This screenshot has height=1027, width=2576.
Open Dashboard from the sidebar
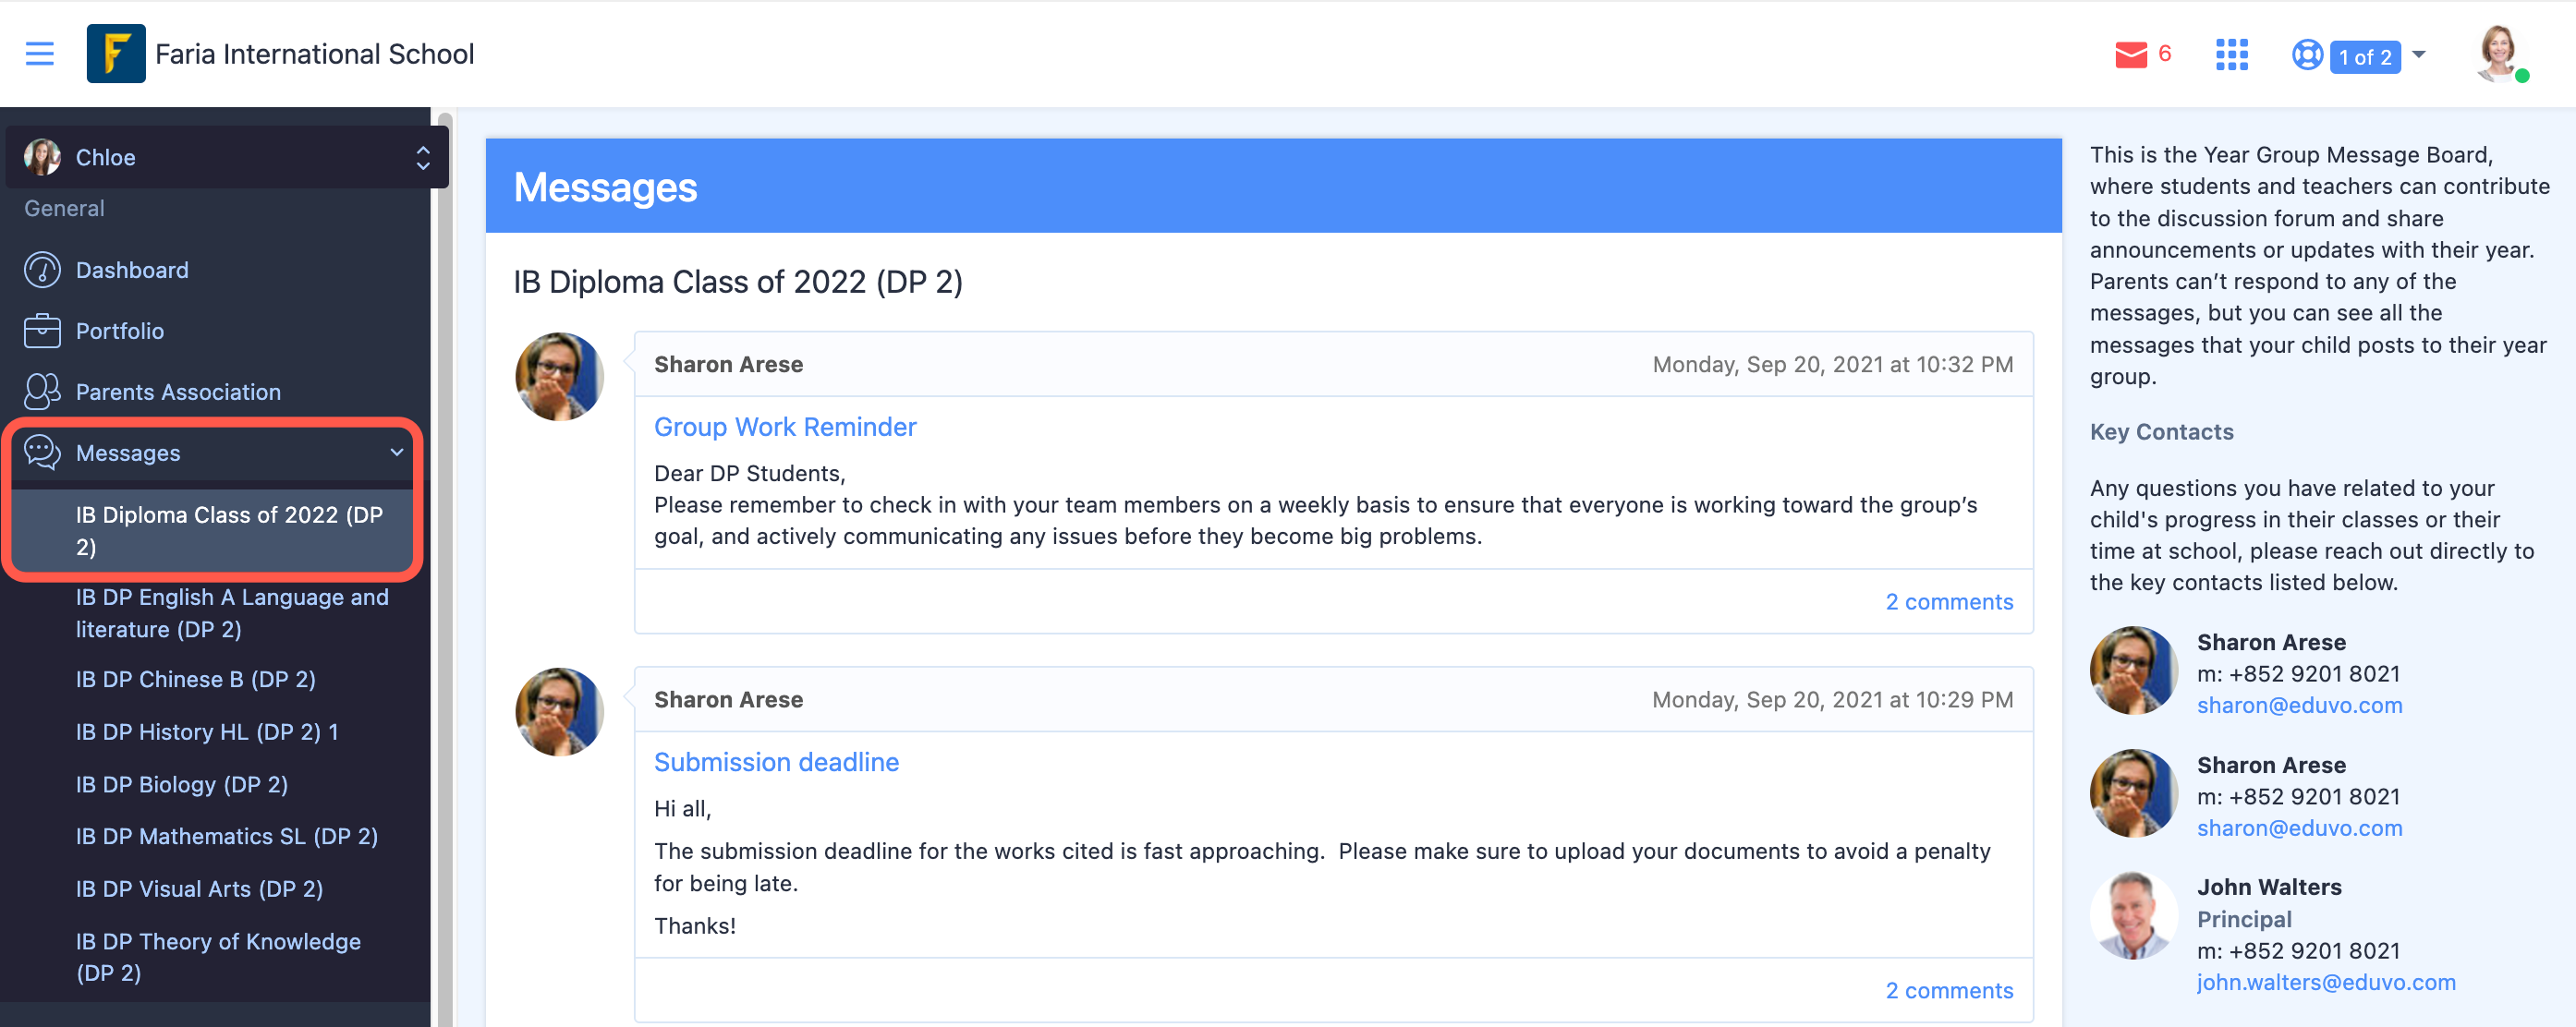pyautogui.click(x=132, y=270)
